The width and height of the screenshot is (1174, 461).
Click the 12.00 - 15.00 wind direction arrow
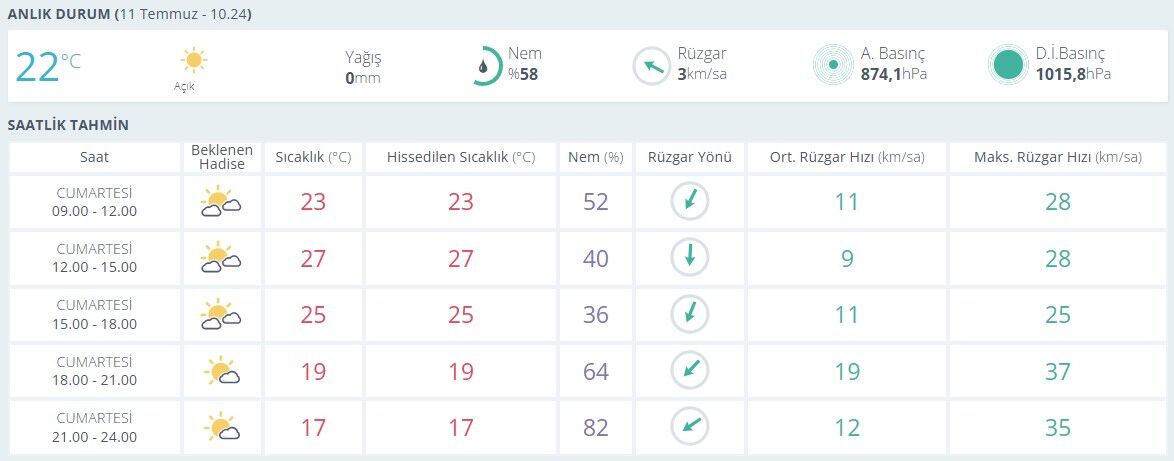click(x=690, y=257)
